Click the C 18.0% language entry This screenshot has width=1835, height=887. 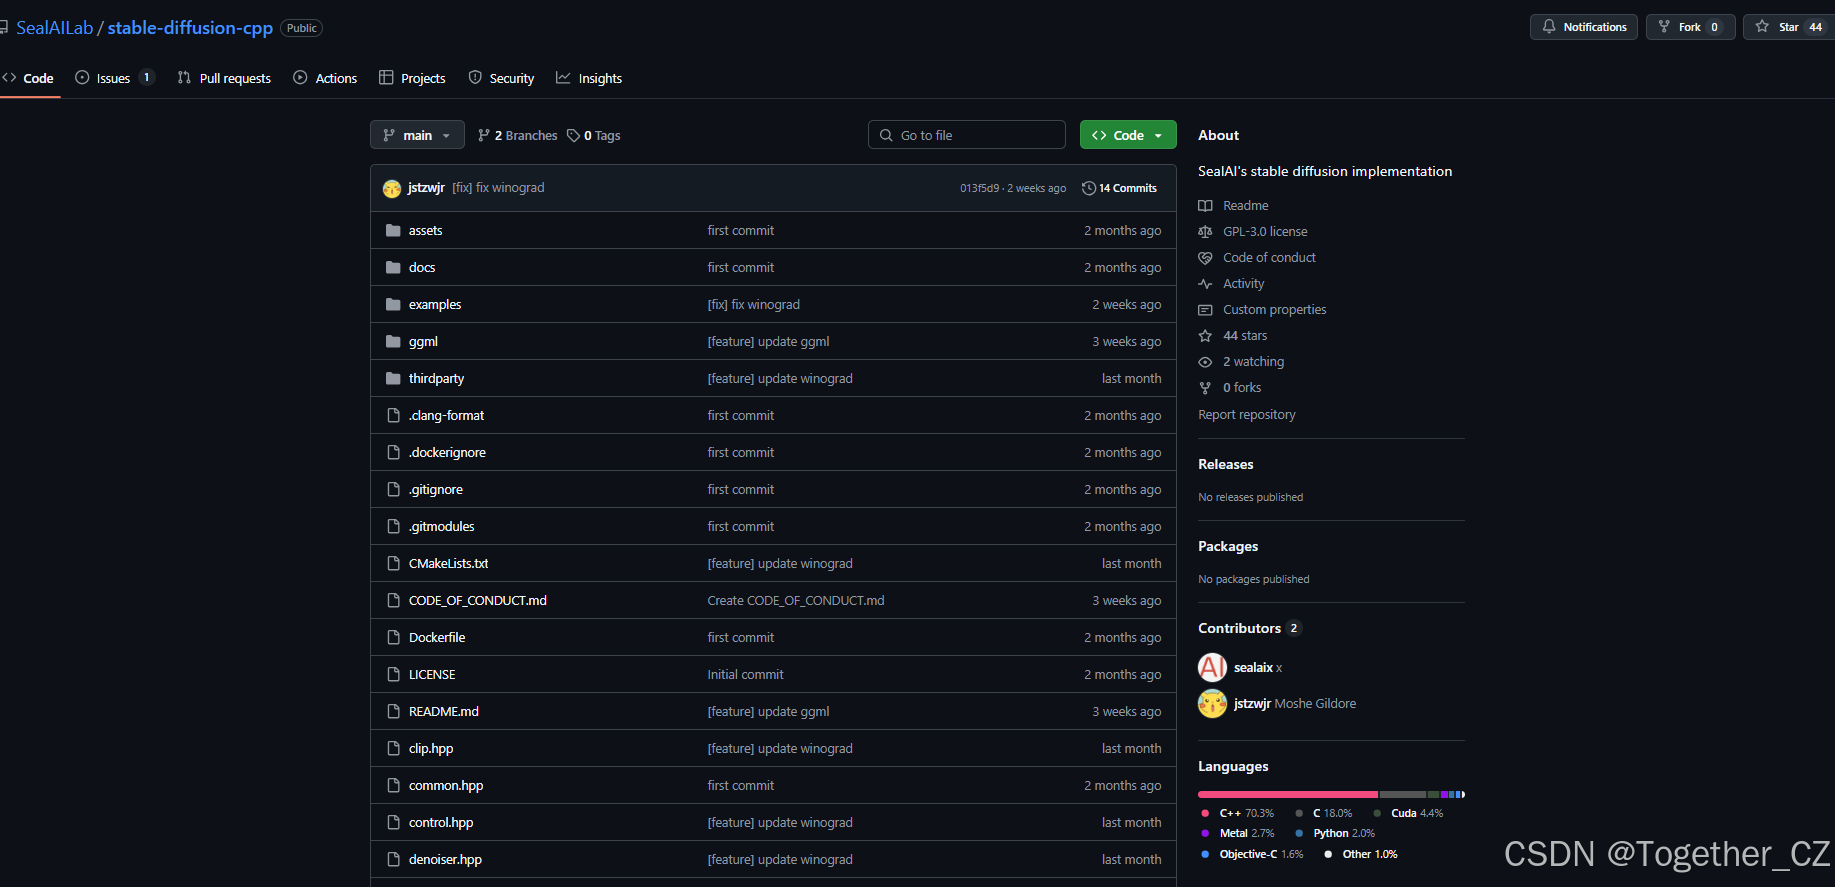(1324, 813)
